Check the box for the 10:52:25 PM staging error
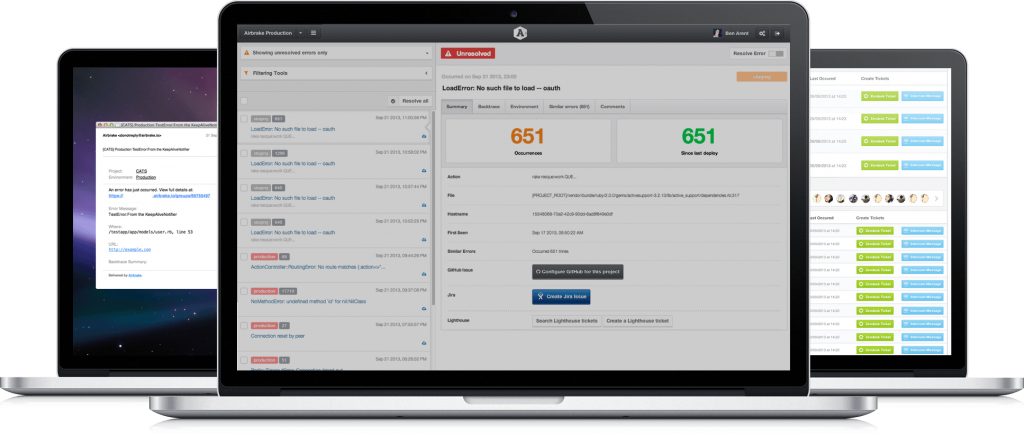The width and height of the screenshot is (1024, 435). click(x=244, y=222)
